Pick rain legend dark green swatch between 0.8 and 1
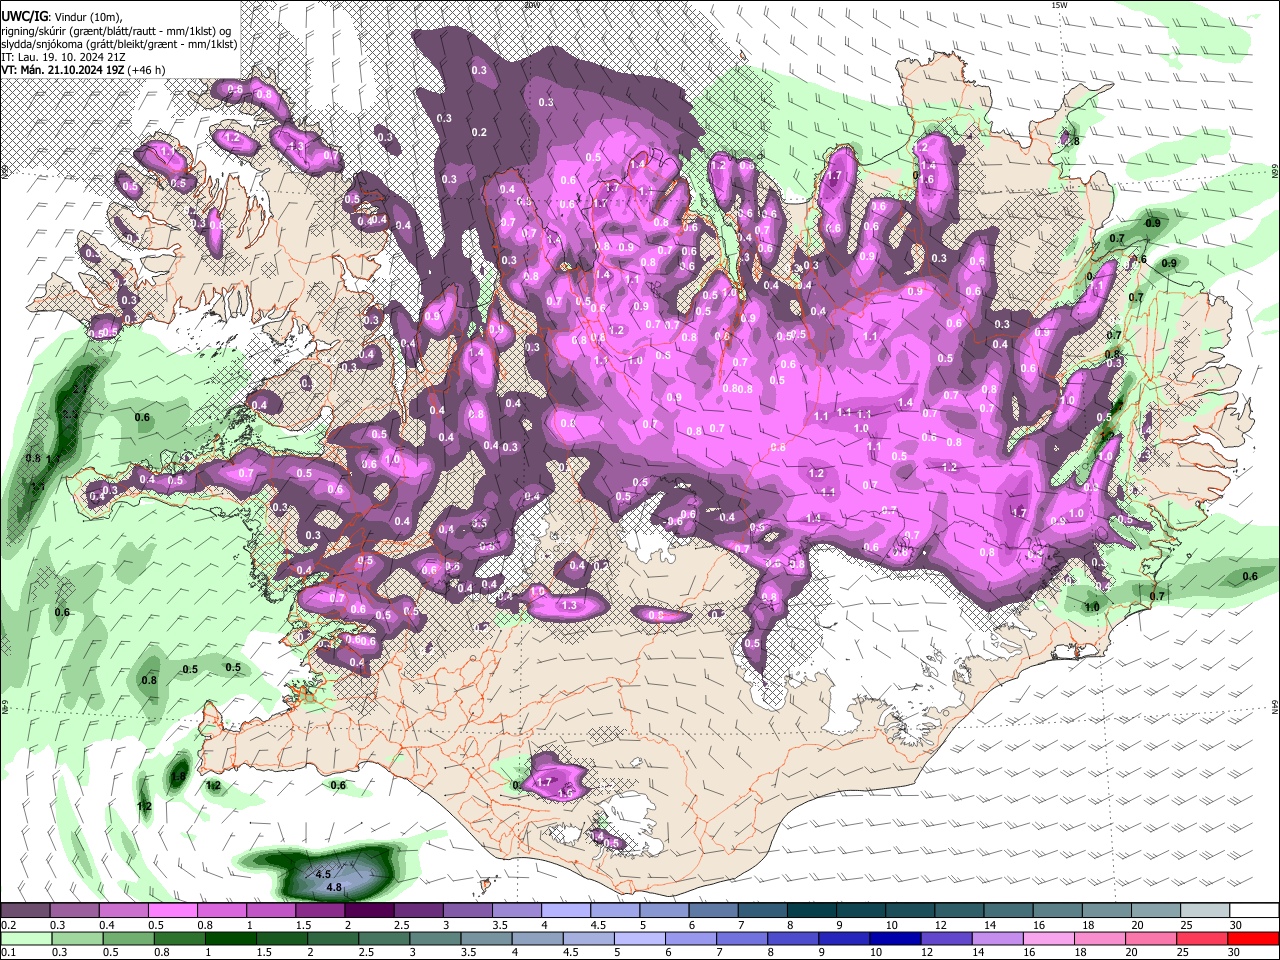This screenshot has width=1280, height=960. (x=180, y=939)
